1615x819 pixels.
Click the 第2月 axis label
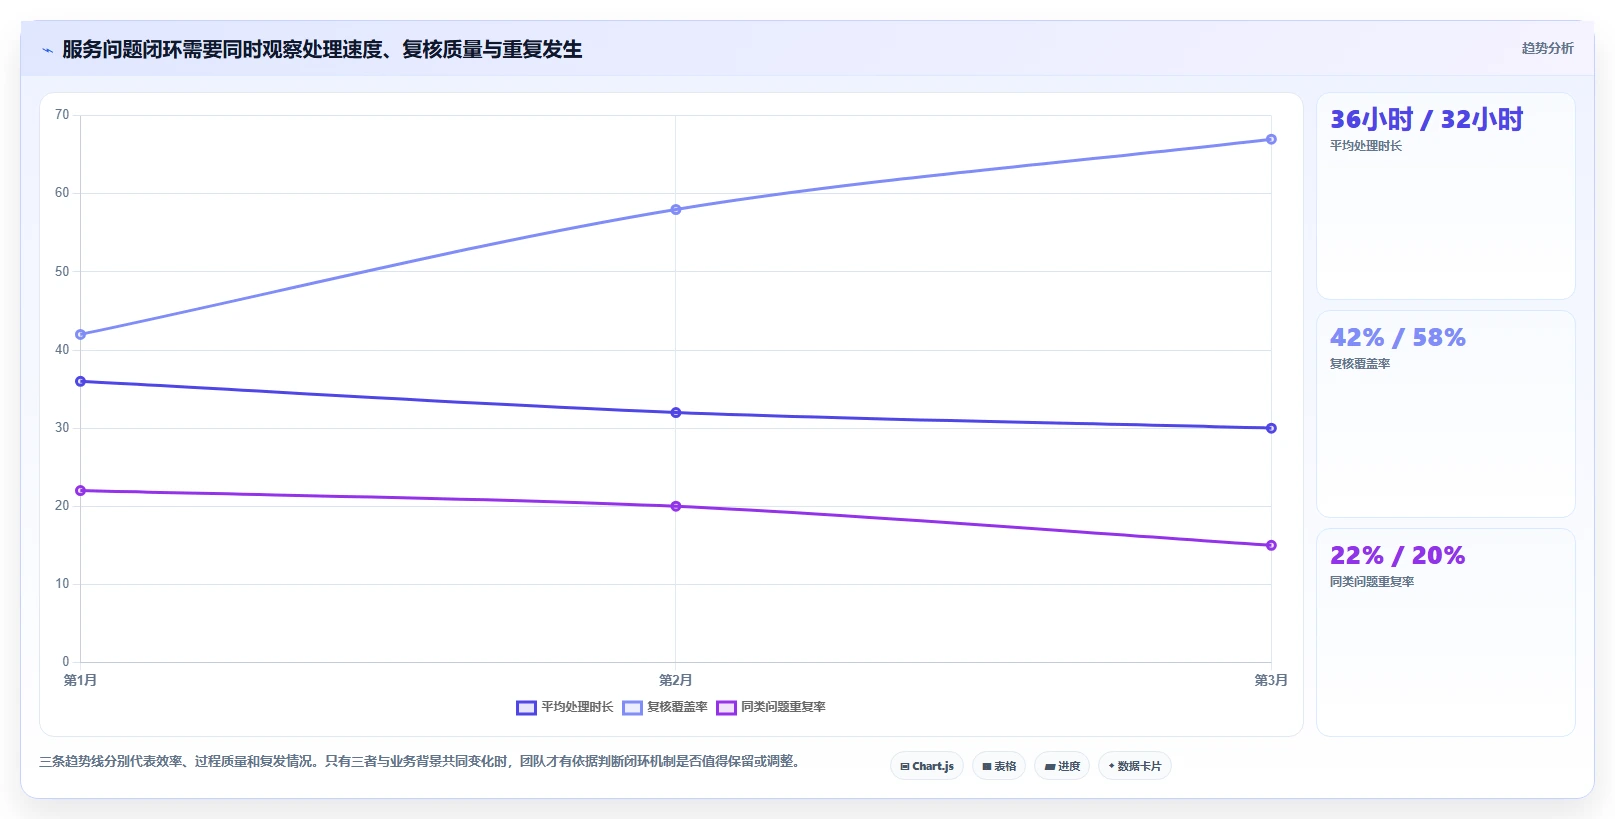[676, 681]
